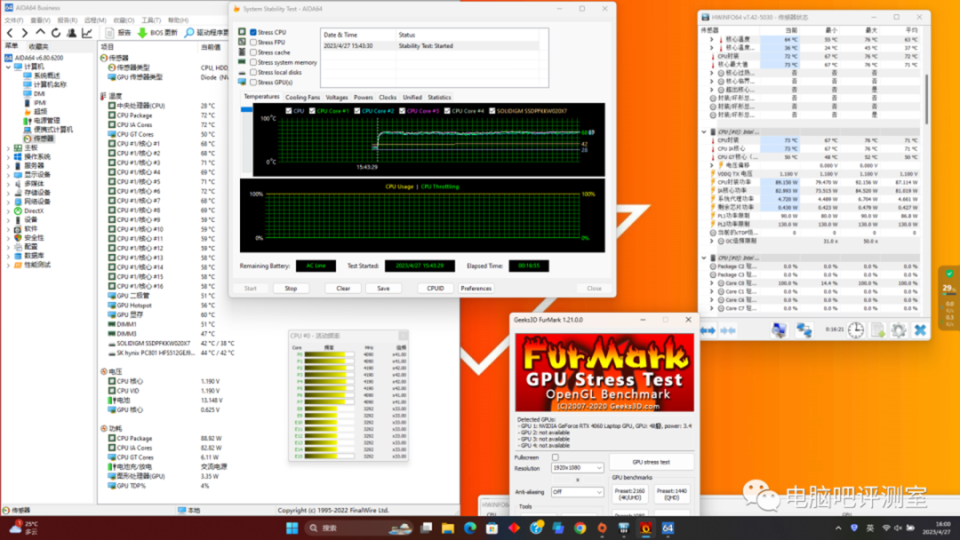Open Windows Start button on taskbar
Screen dimensions: 960x540
tap(292, 528)
